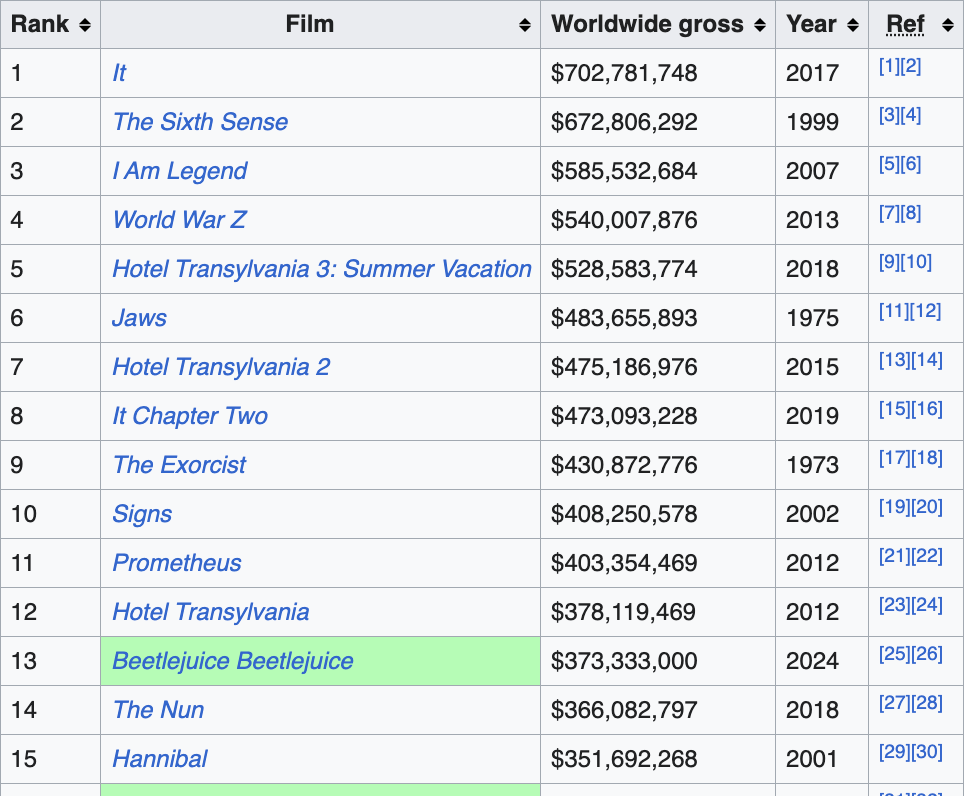Sort table by Year column arrows
Viewport: 964px width, 796px height.
[853, 25]
